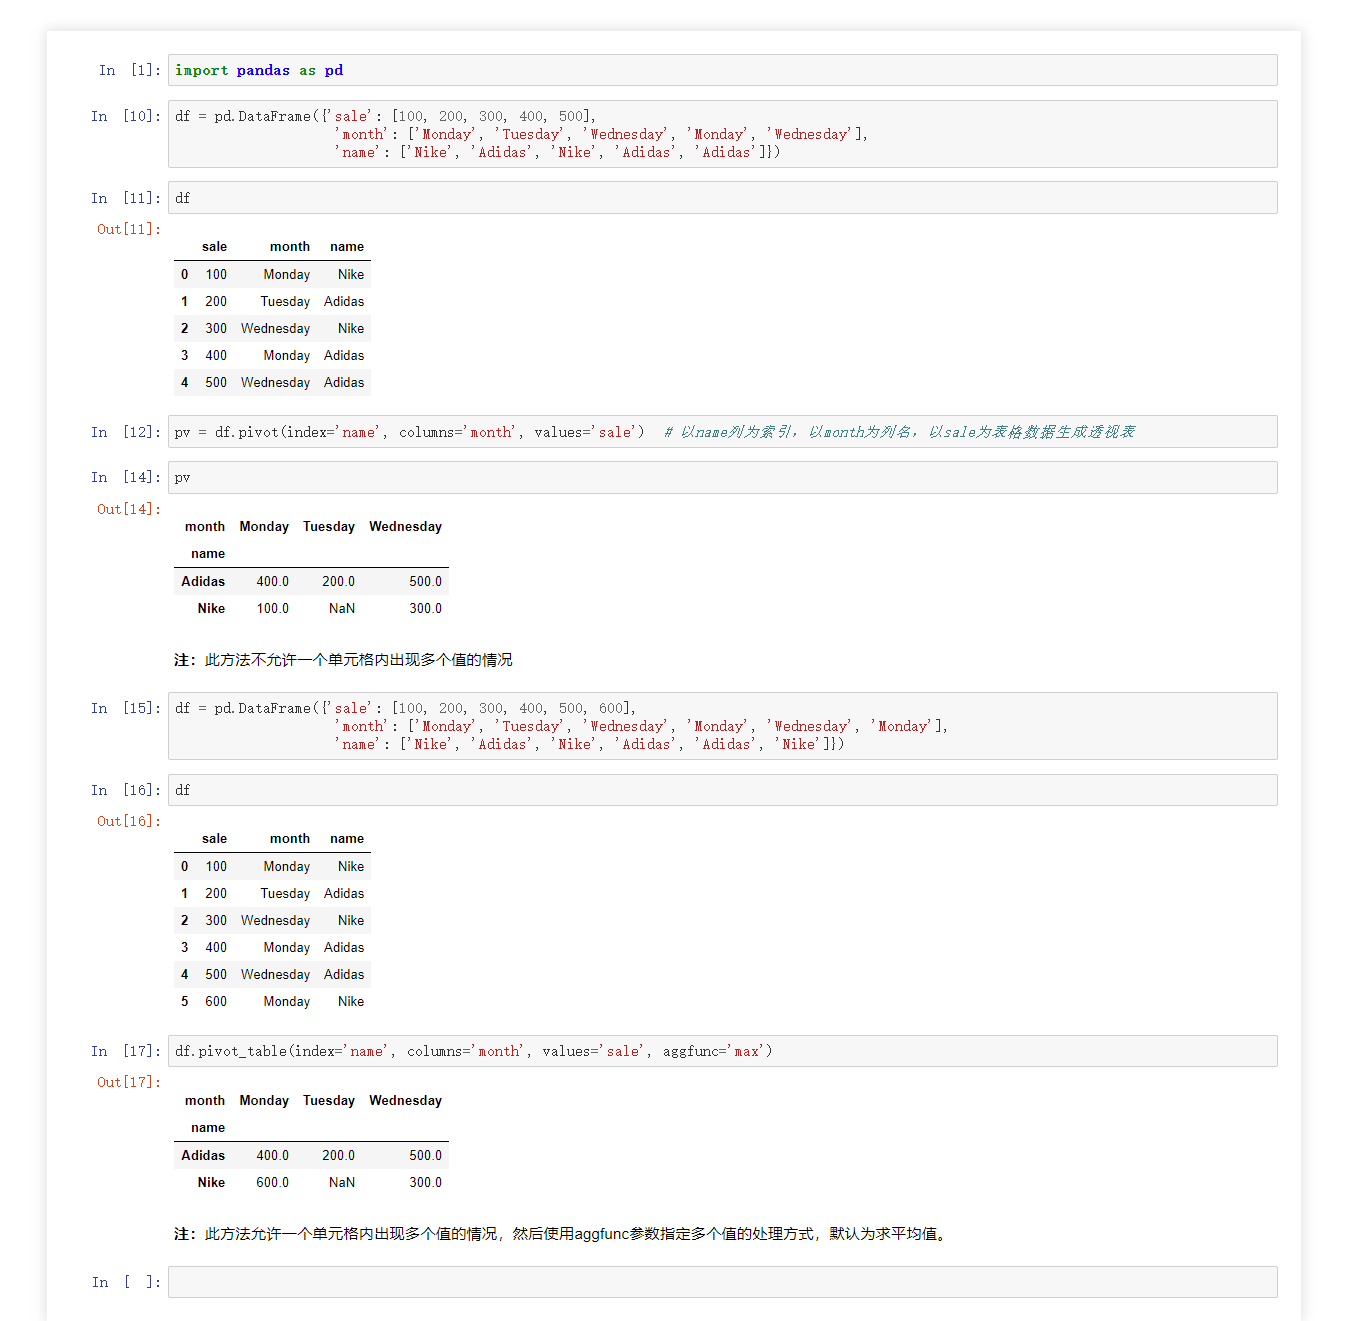
Task: Click the 'In [1]:' prompt label
Action: [130, 70]
